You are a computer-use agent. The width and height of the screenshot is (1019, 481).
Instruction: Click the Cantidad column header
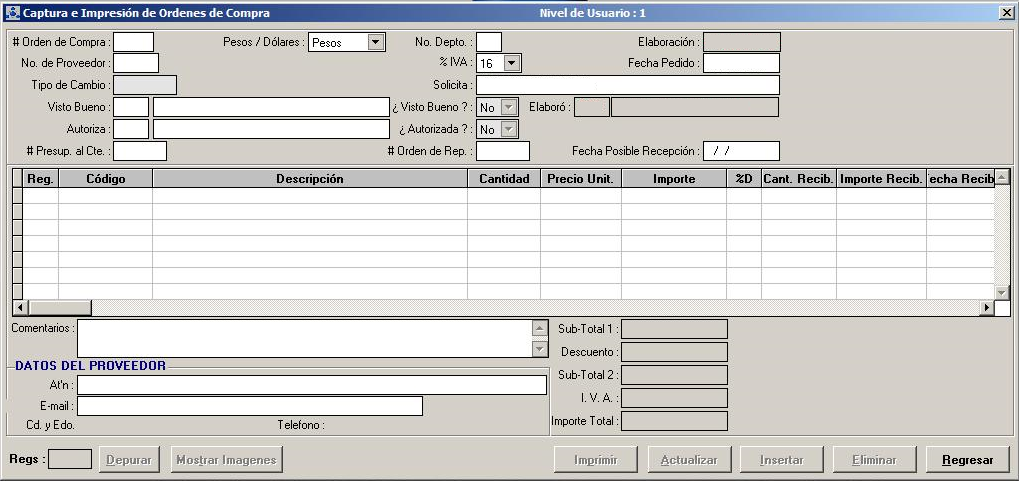click(x=504, y=179)
